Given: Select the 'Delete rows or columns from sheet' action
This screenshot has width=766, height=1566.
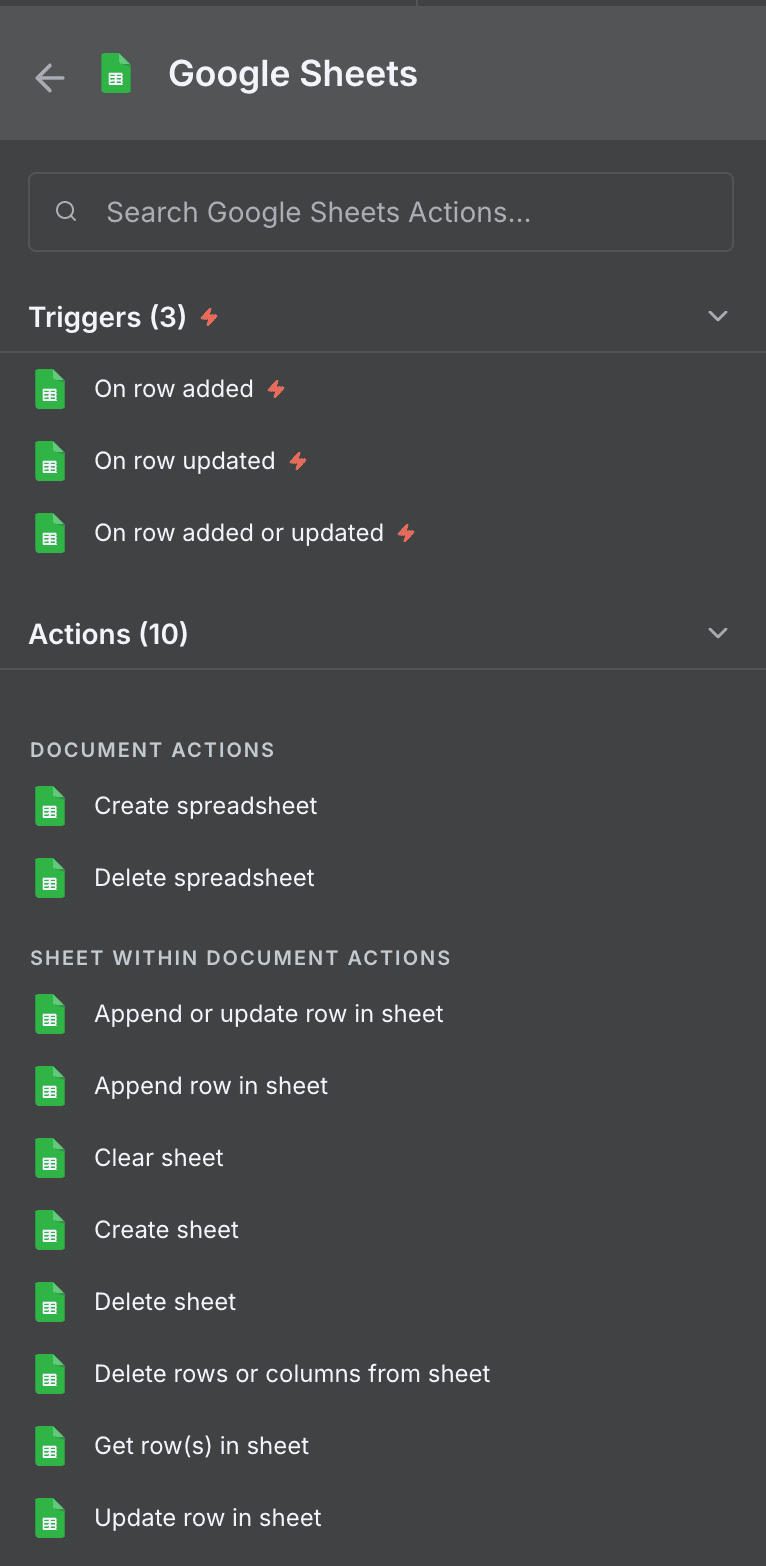Looking at the screenshot, I should pyautogui.click(x=292, y=1374).
